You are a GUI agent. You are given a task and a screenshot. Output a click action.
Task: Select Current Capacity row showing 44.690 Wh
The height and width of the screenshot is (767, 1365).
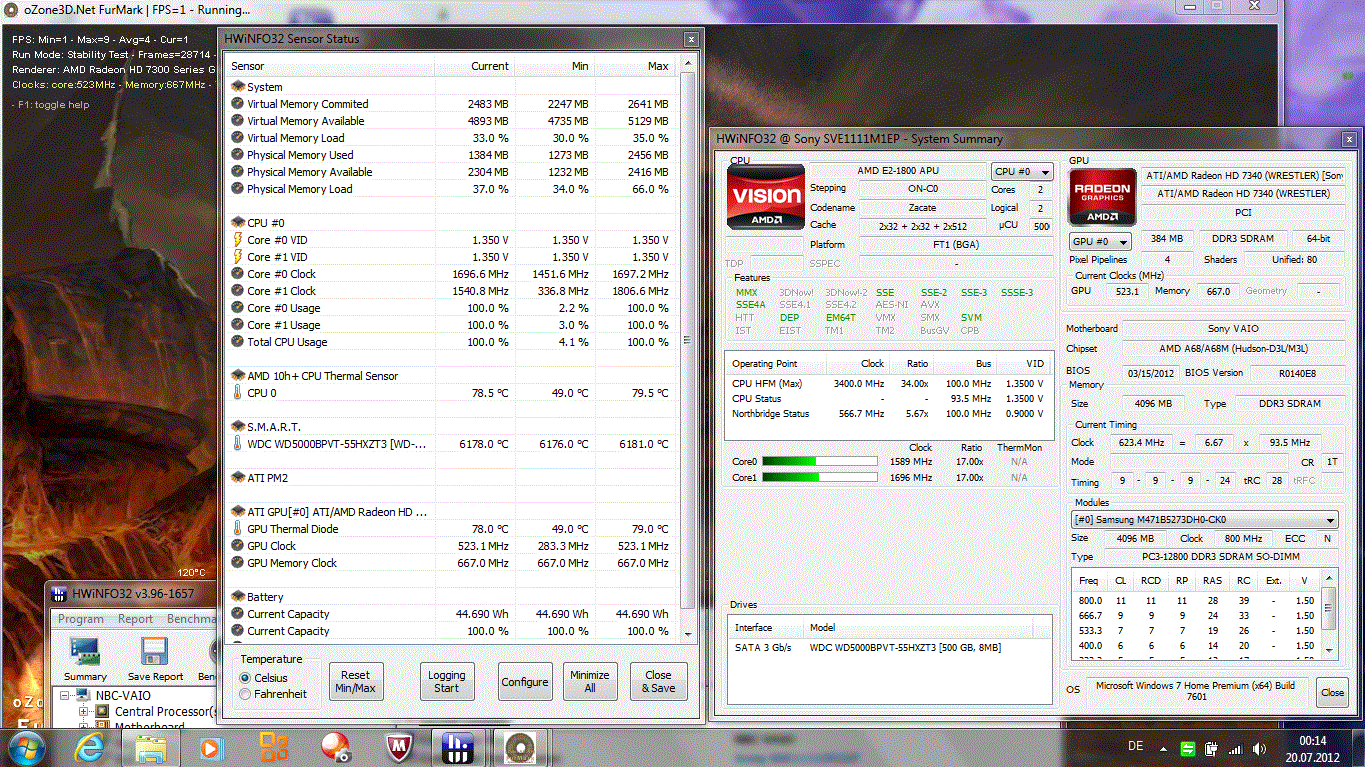coord(452,614)
